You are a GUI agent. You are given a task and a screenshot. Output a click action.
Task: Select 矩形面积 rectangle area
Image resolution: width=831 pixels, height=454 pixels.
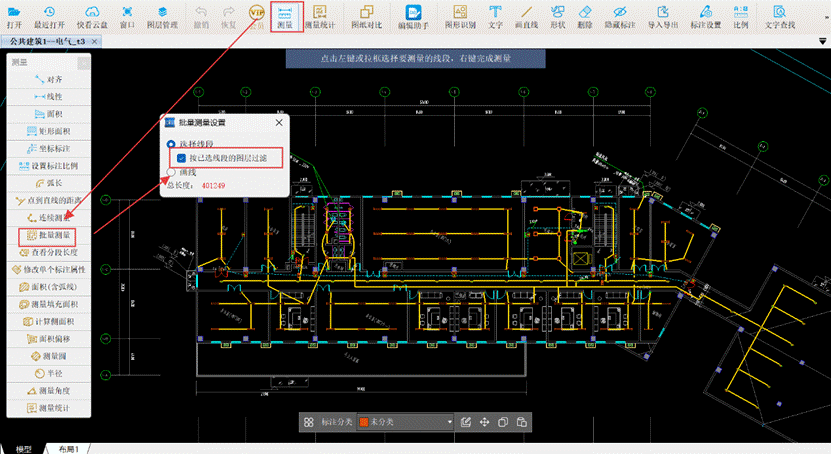[x=49, y=131]
